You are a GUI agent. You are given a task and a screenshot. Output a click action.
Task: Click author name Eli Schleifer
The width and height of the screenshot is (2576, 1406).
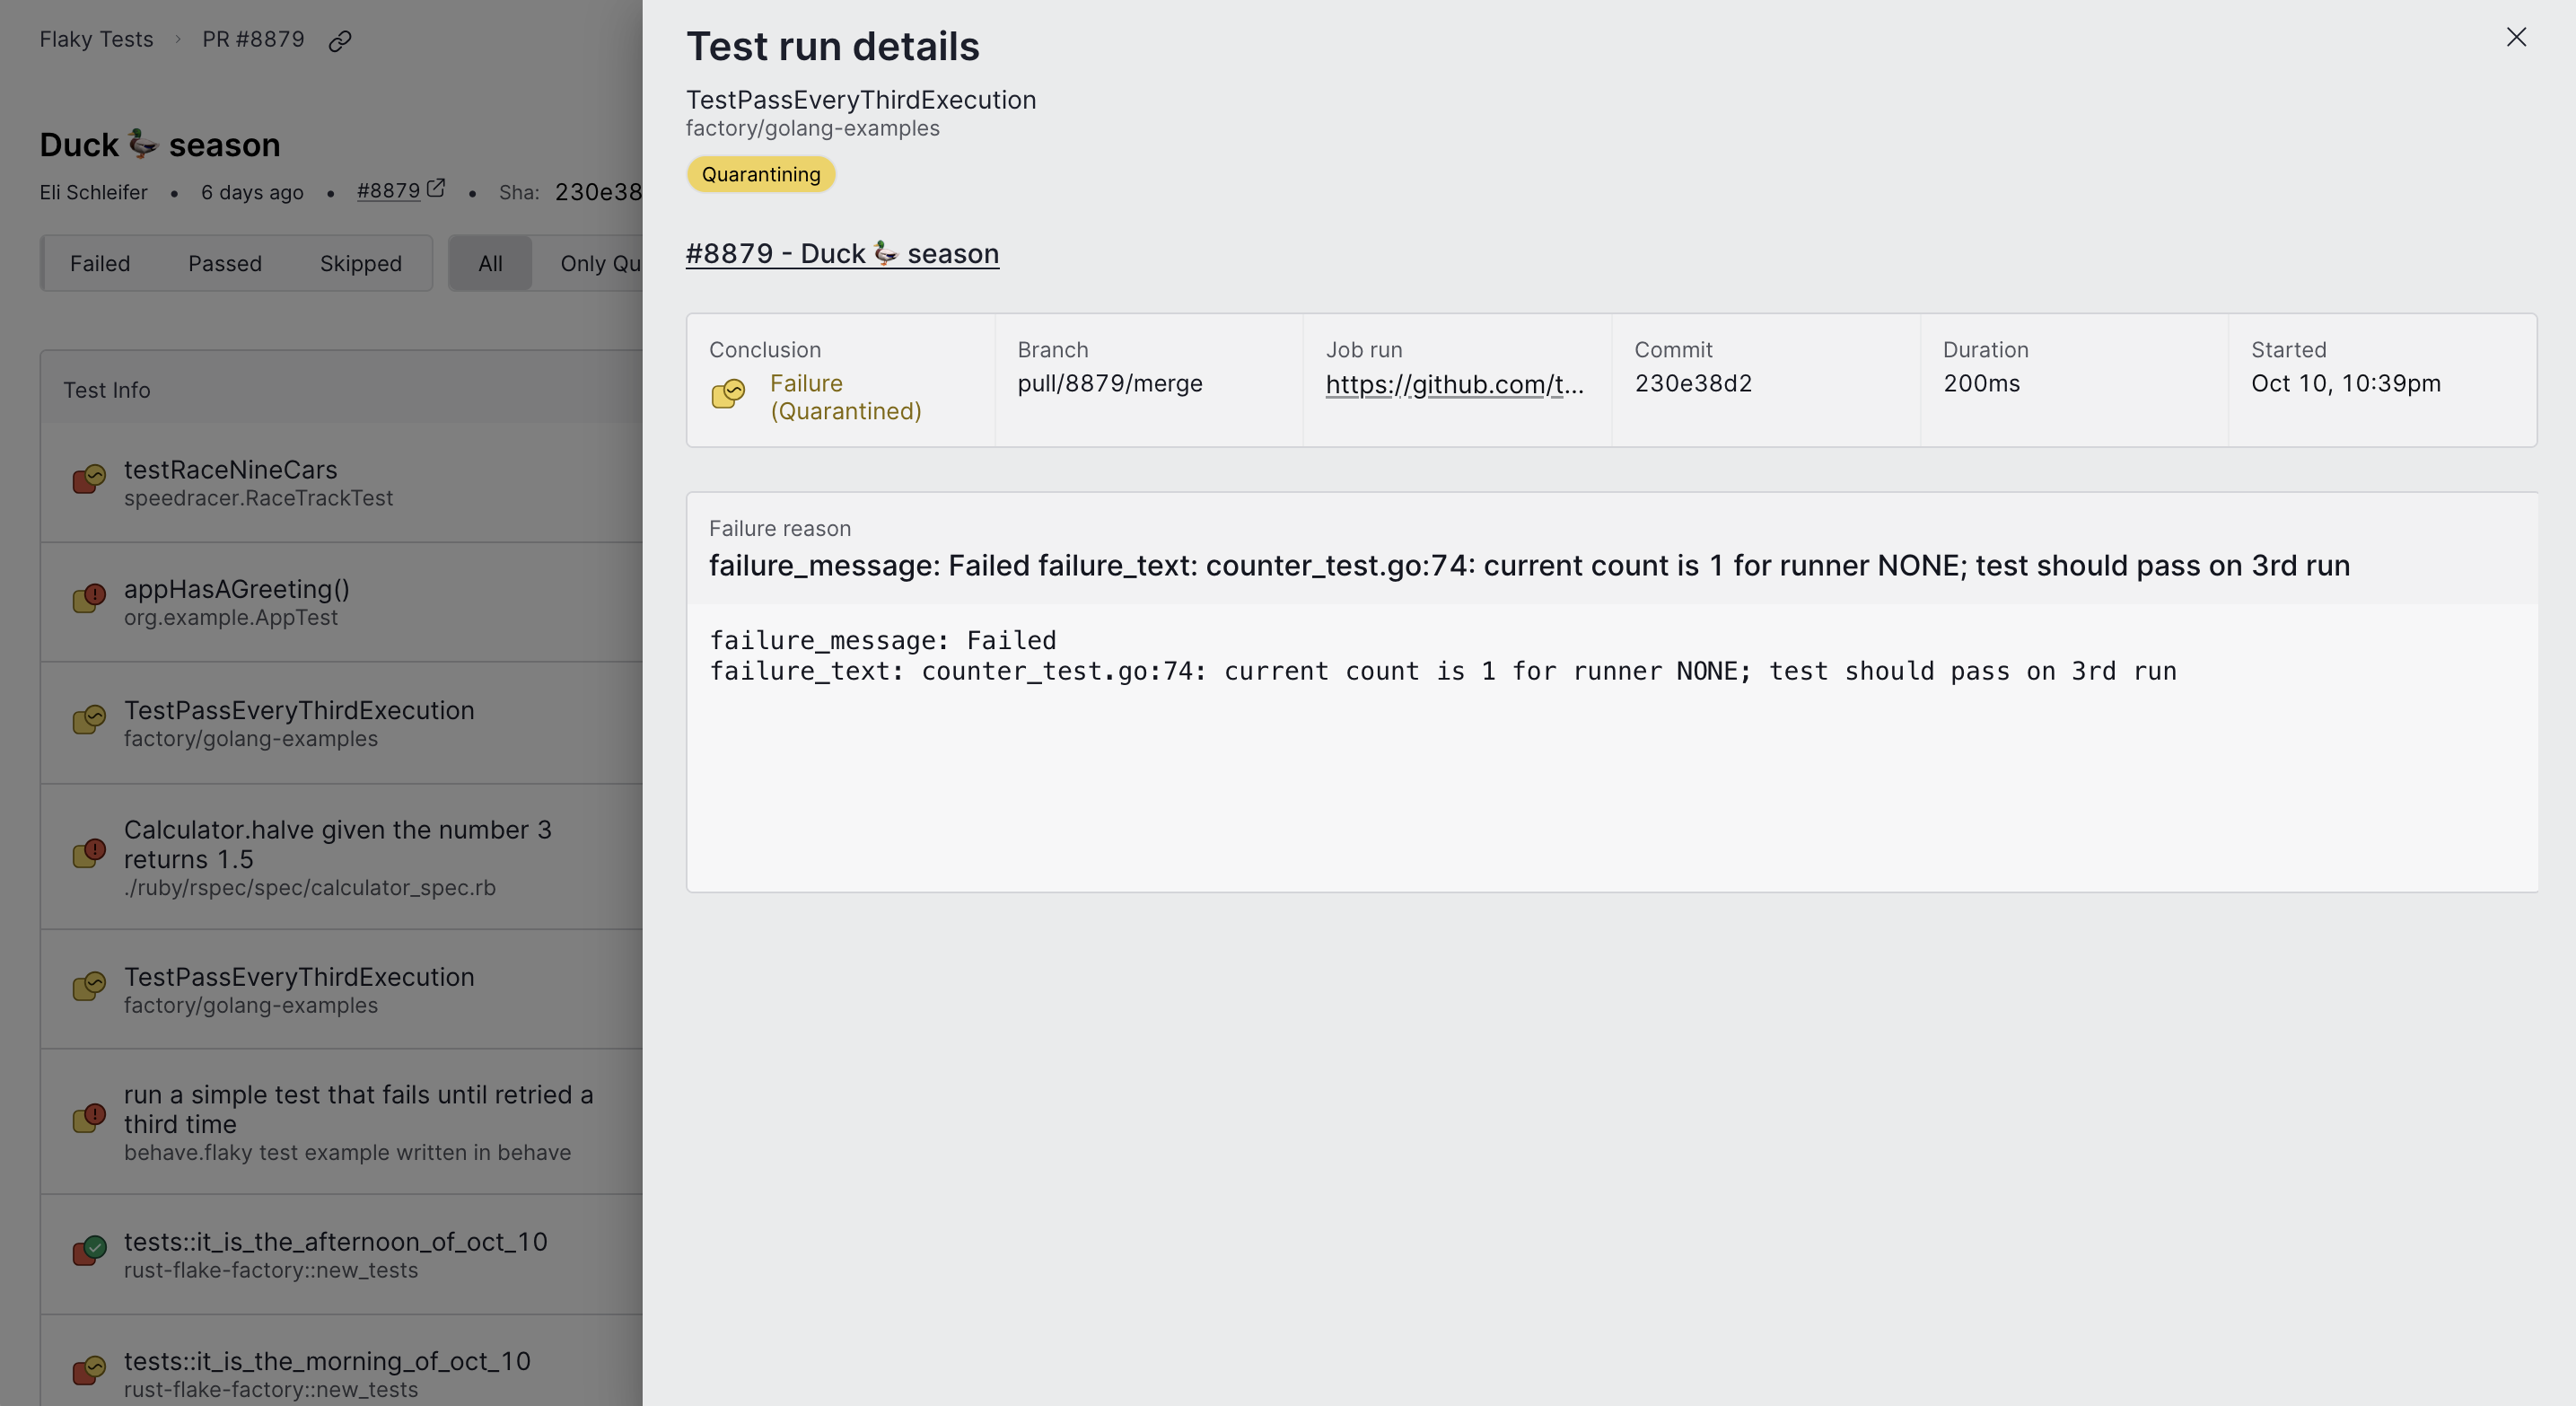tap(93, 192)
